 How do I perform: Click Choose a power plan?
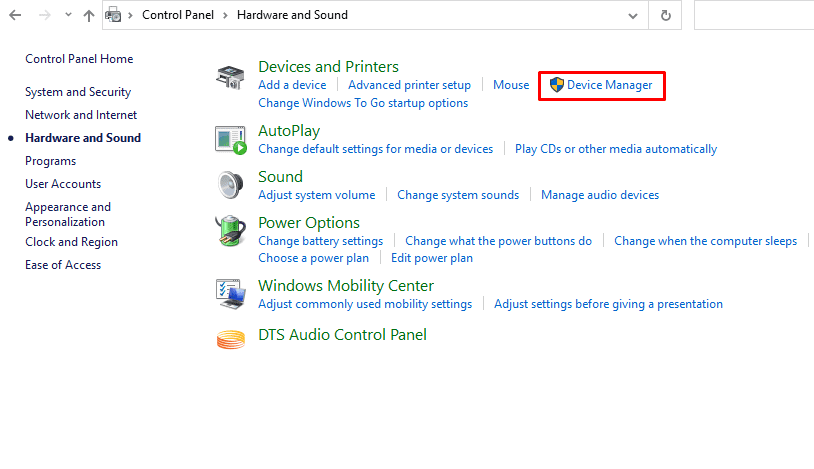pyautogui.click(x=314, y=258)
